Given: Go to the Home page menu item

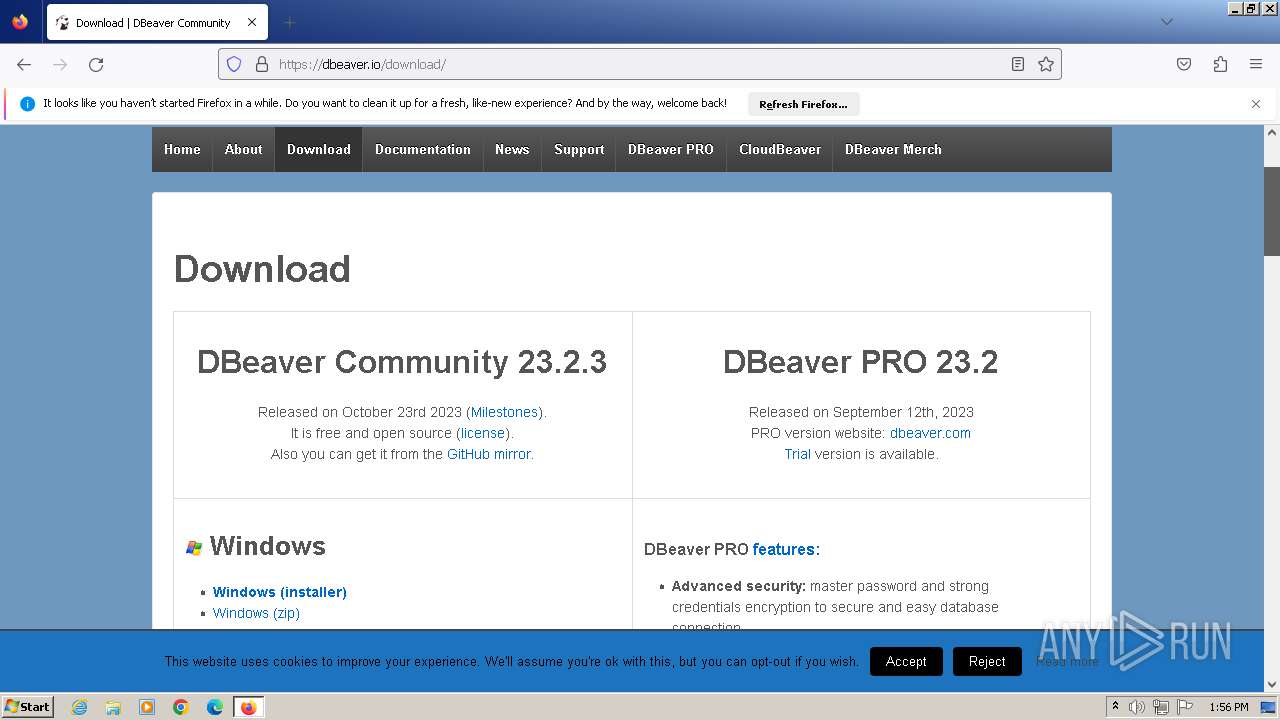Looking at the screenshot, I should pos(182,149).
